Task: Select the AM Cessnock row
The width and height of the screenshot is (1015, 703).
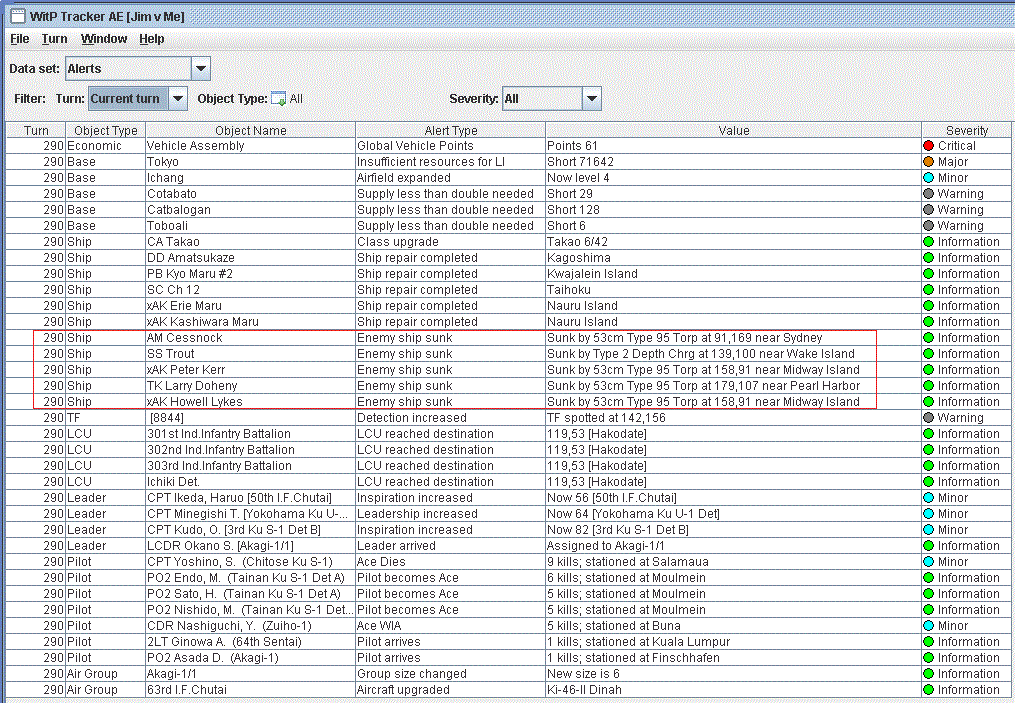Action: click(x=508, y=338)
